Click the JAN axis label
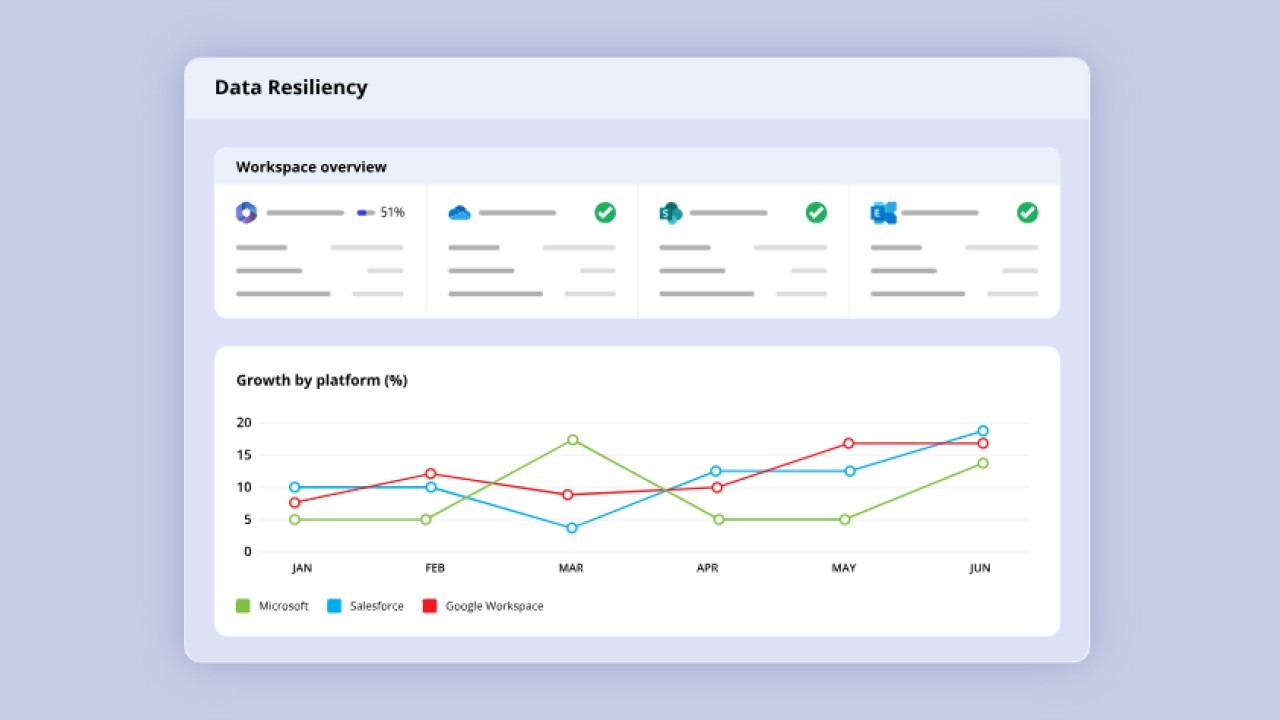Screen dimensions: 1280x720 coord(302,568)
